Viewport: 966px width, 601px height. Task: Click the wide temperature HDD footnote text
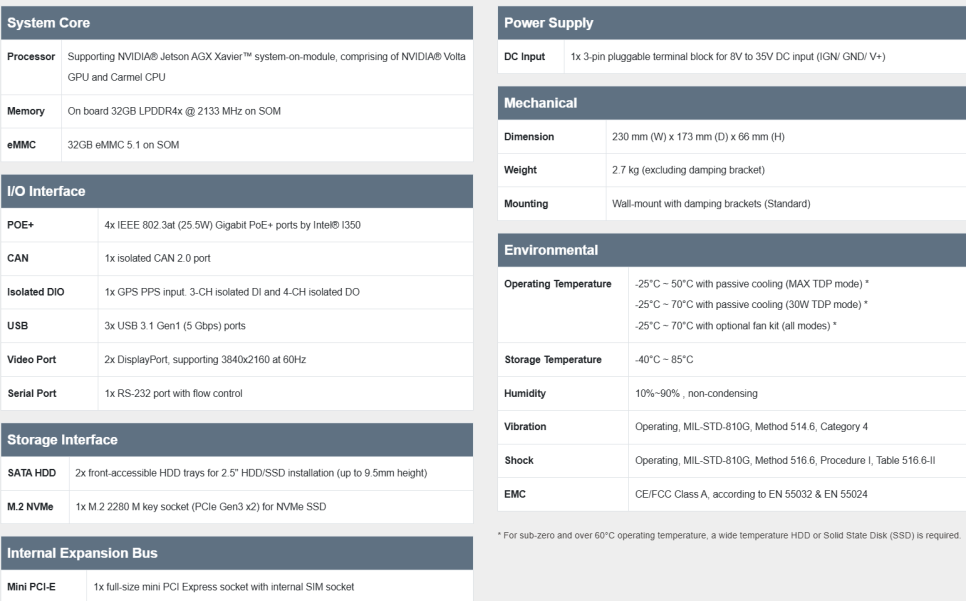pos(730,534)
